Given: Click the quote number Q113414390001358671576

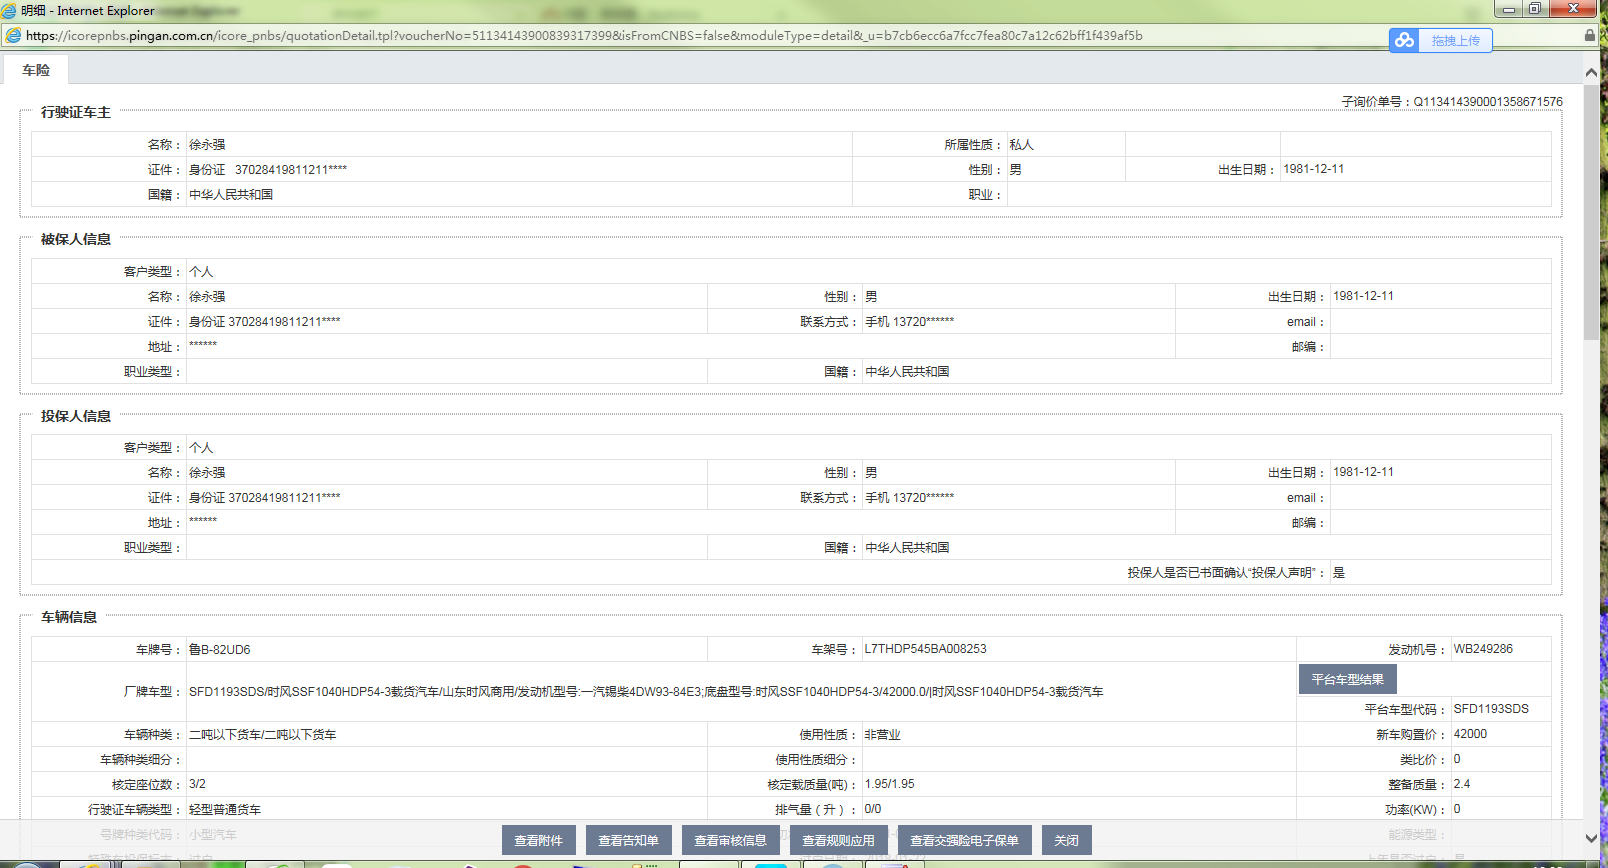Looking at the screenshot, I should coord(1488,102).
